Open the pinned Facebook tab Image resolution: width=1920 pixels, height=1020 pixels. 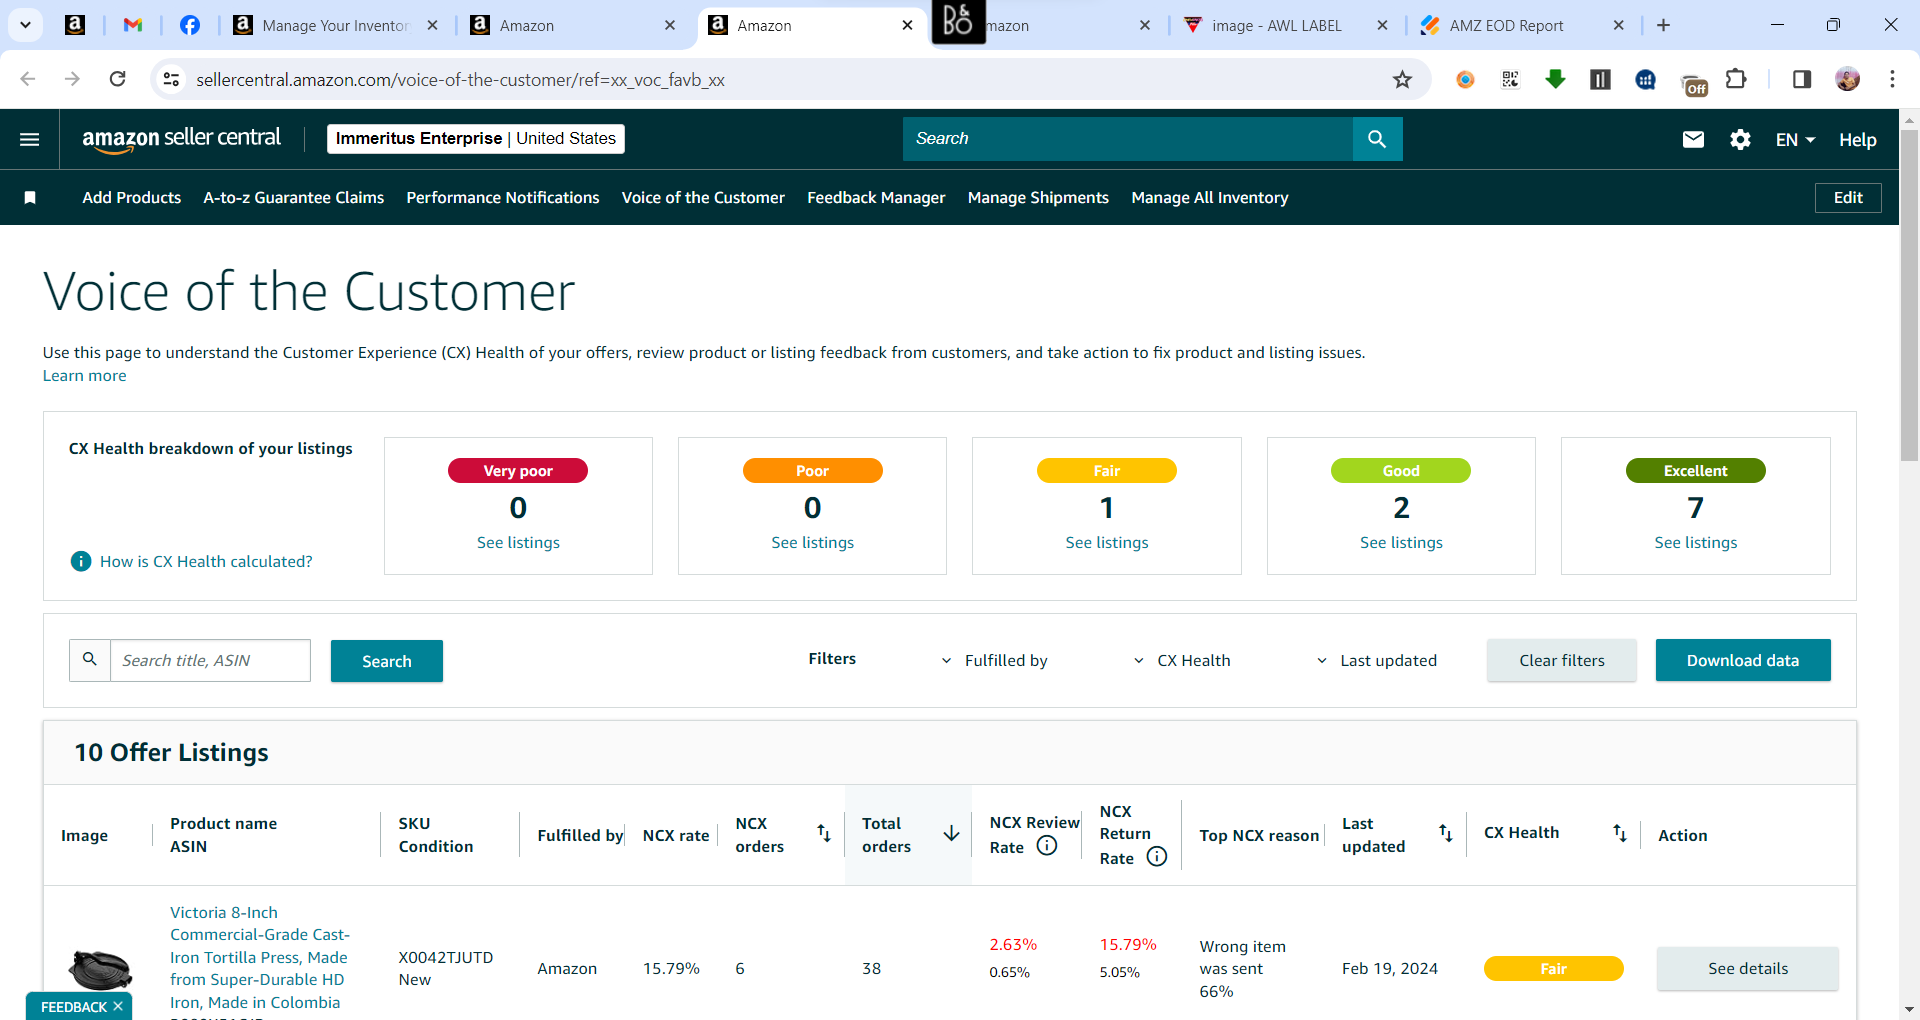[x=190, y=25]
